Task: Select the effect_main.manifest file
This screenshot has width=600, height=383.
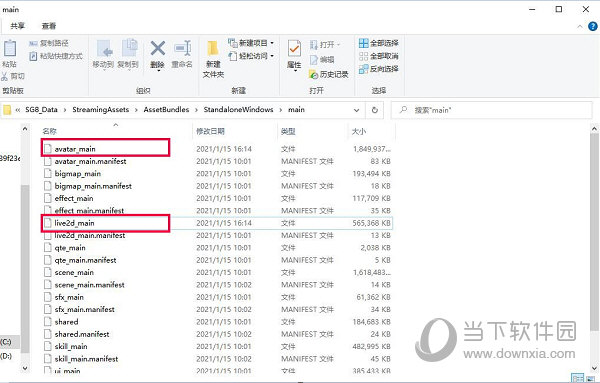Action: 89,211
